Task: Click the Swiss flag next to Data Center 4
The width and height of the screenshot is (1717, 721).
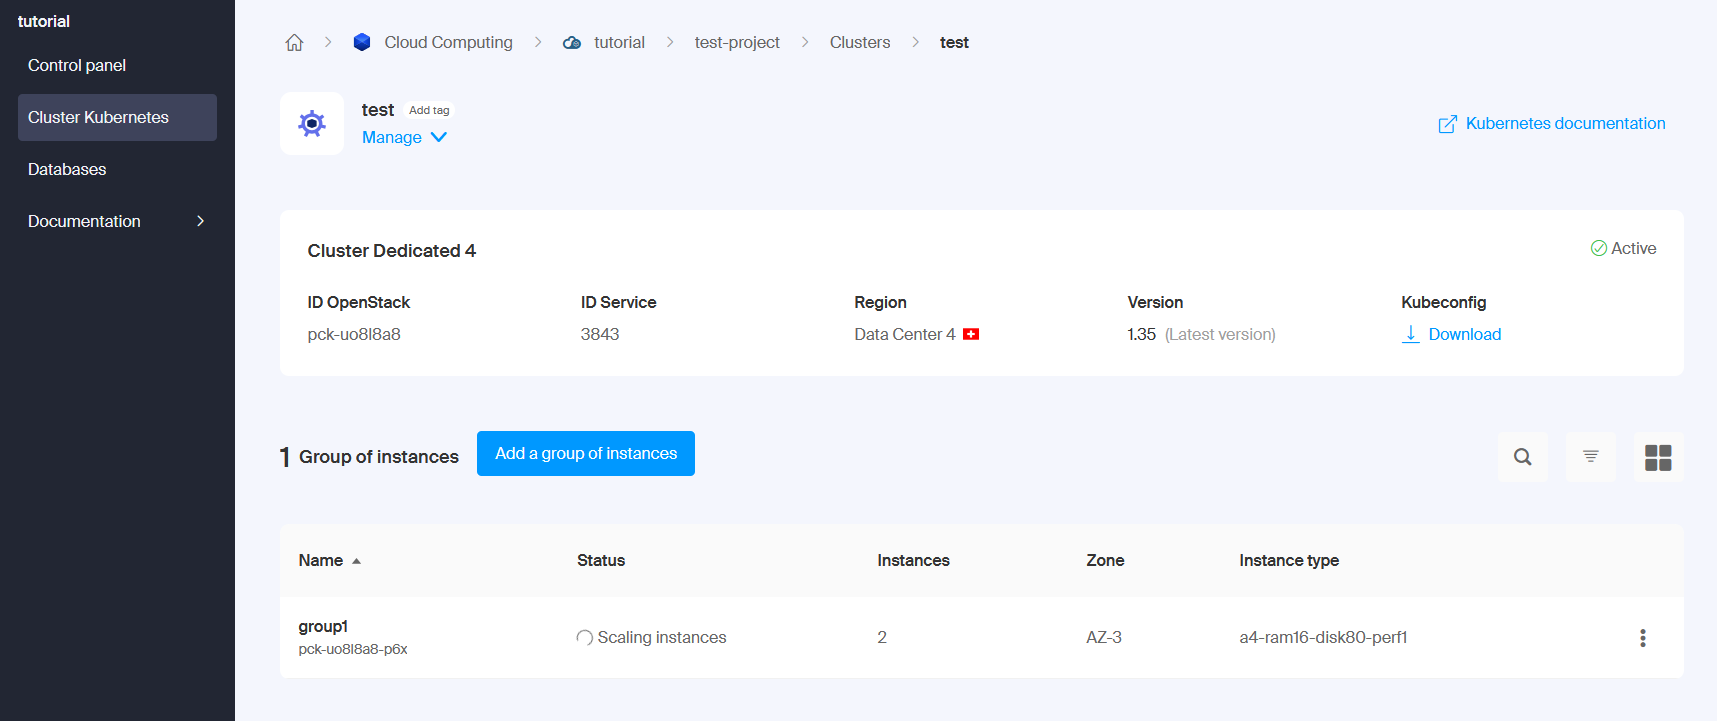Action: pyautogui.click(x=971, y=334)
